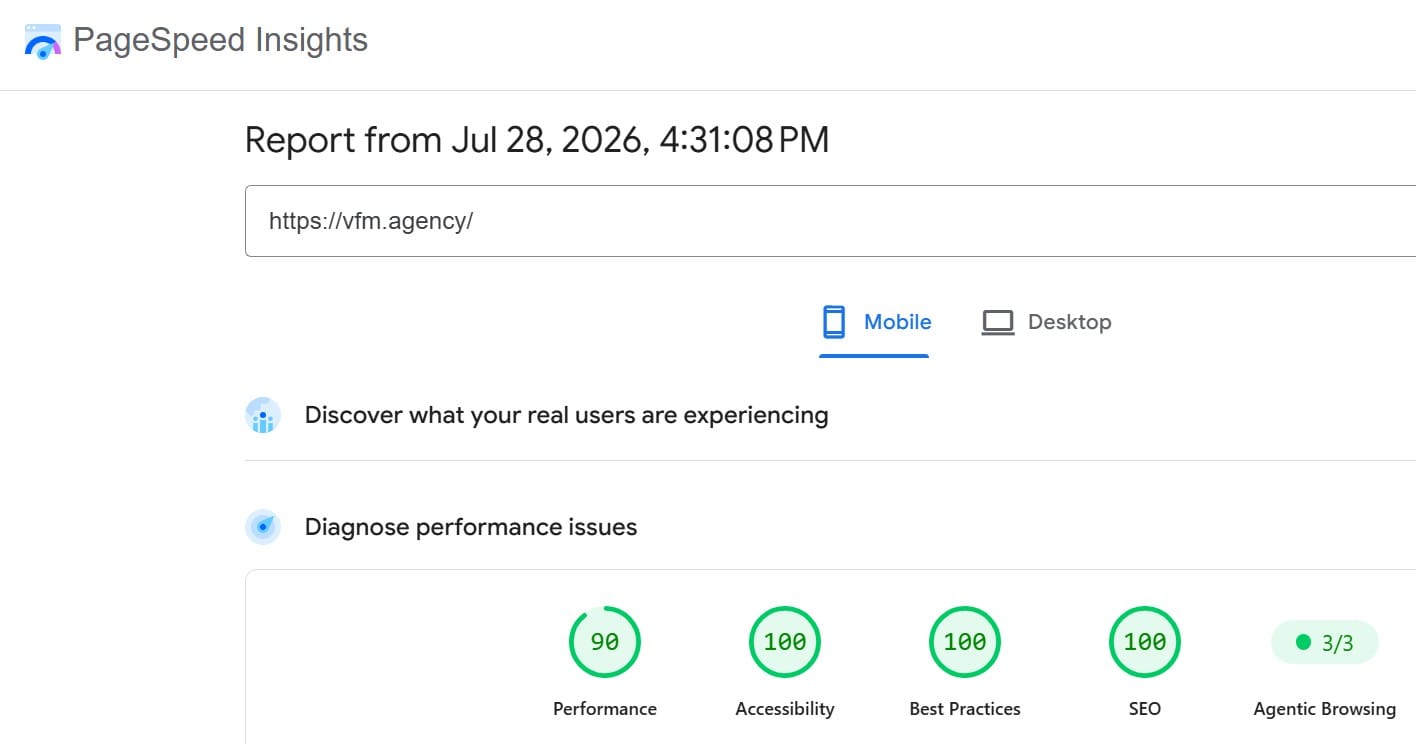The image size is (1416, 744).
Task: Switch to the Mobile tab
Action: 874,322
